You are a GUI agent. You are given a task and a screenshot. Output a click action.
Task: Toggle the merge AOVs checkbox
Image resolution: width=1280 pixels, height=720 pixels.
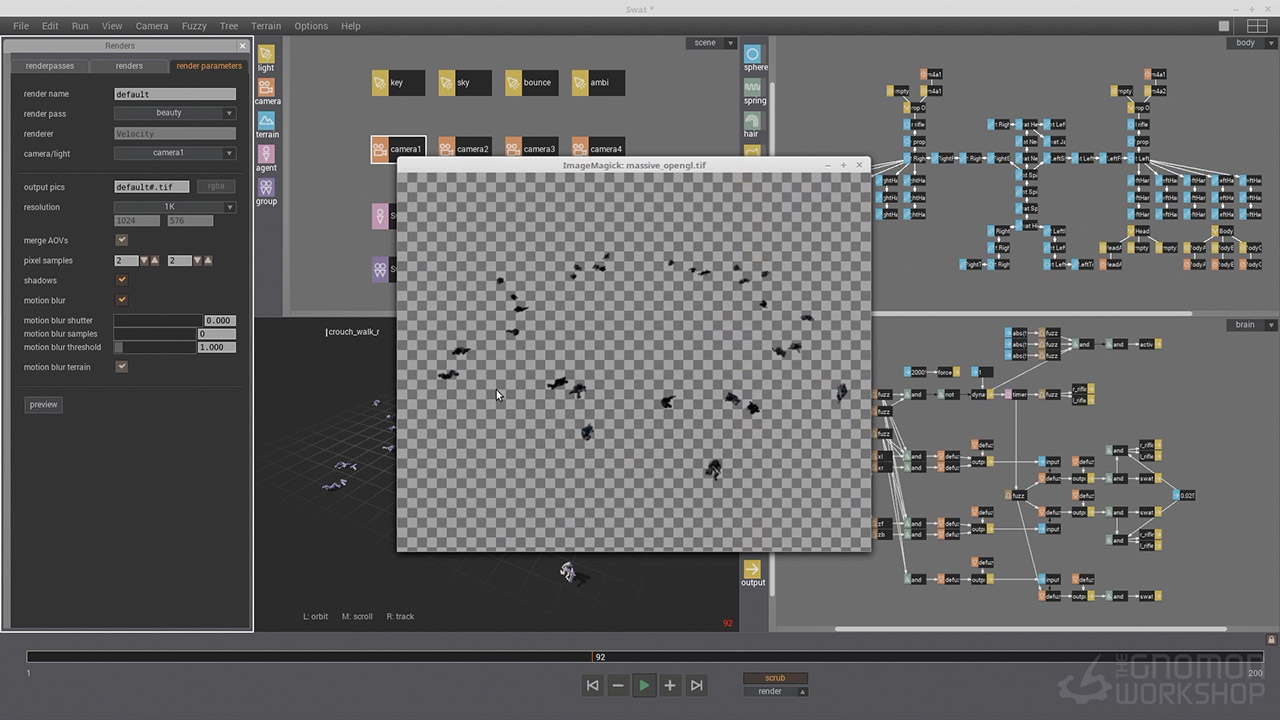click(122, 240)
